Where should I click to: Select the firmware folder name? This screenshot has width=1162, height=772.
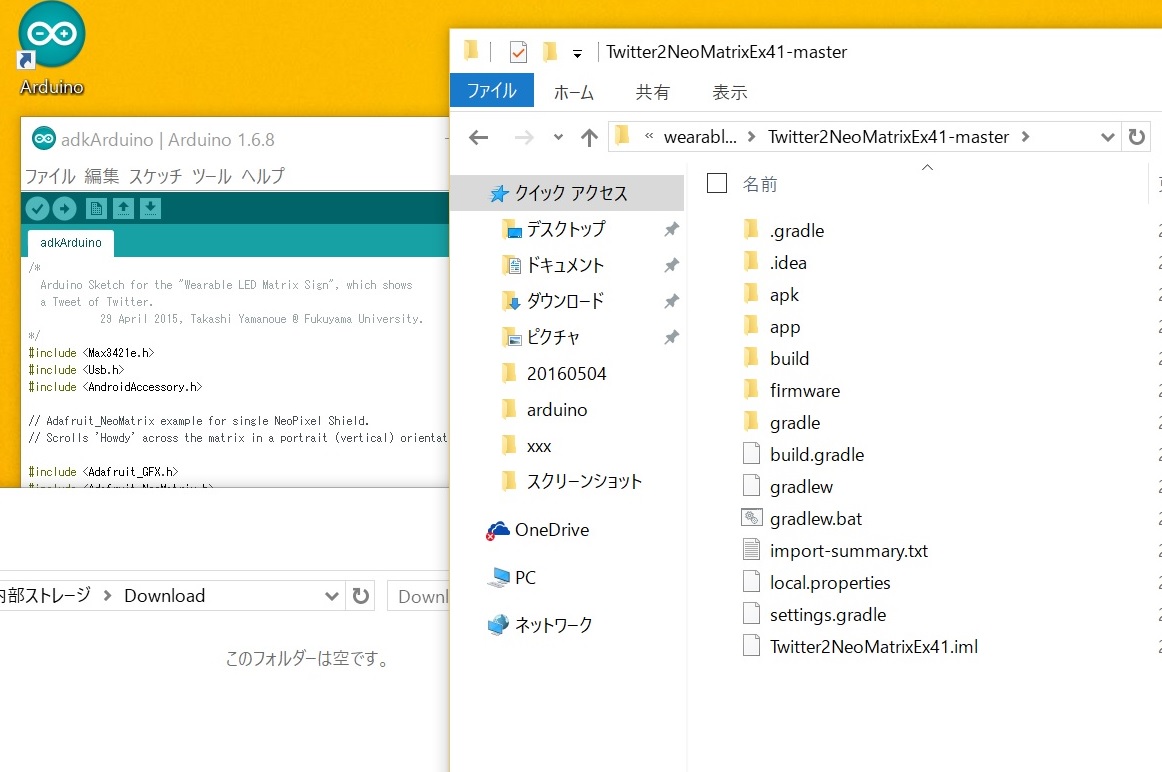coord(805,390)
